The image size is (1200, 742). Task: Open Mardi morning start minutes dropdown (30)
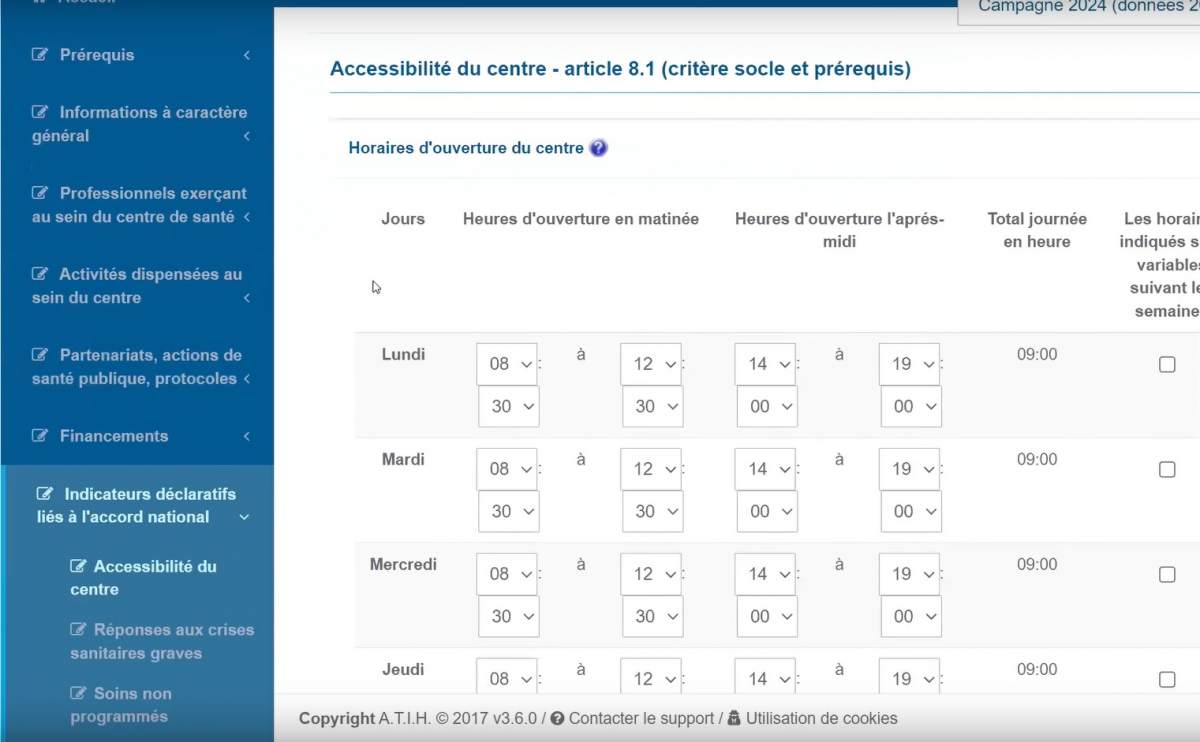[509, 511]
